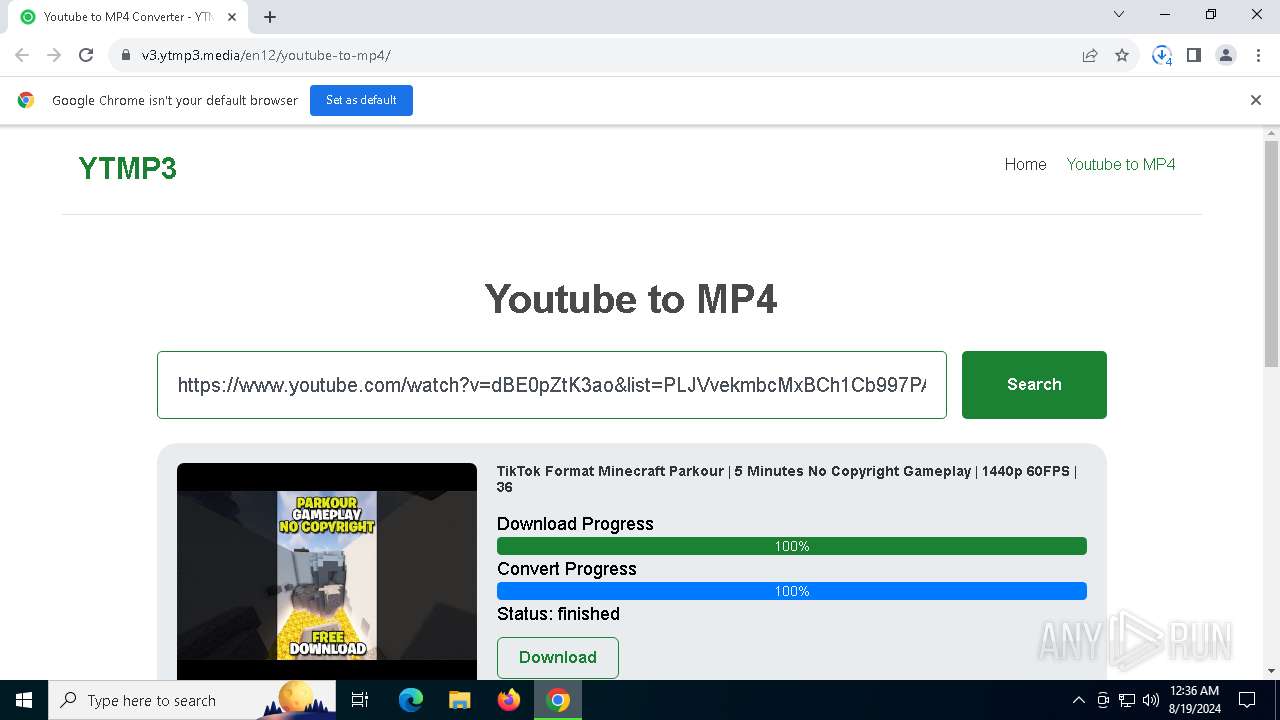Open the Chrome profile avatar
The image size is (1280, 720).
[x=1226, y=55]
